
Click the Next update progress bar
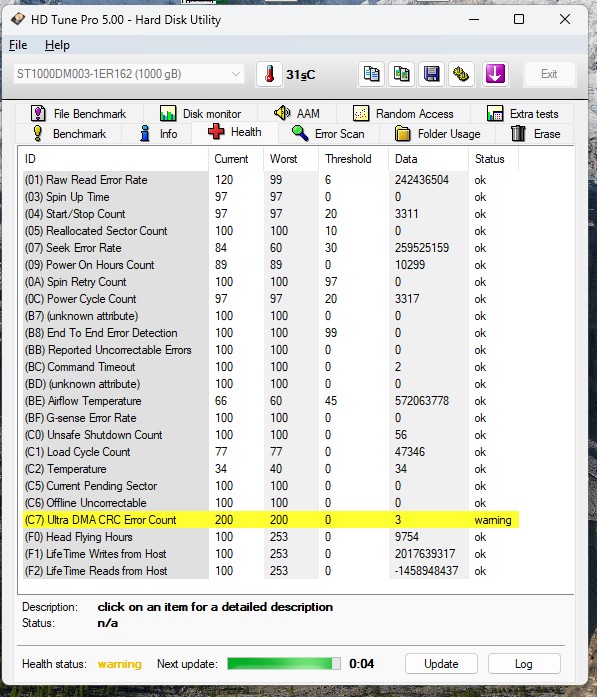click(x=284, y=664)
